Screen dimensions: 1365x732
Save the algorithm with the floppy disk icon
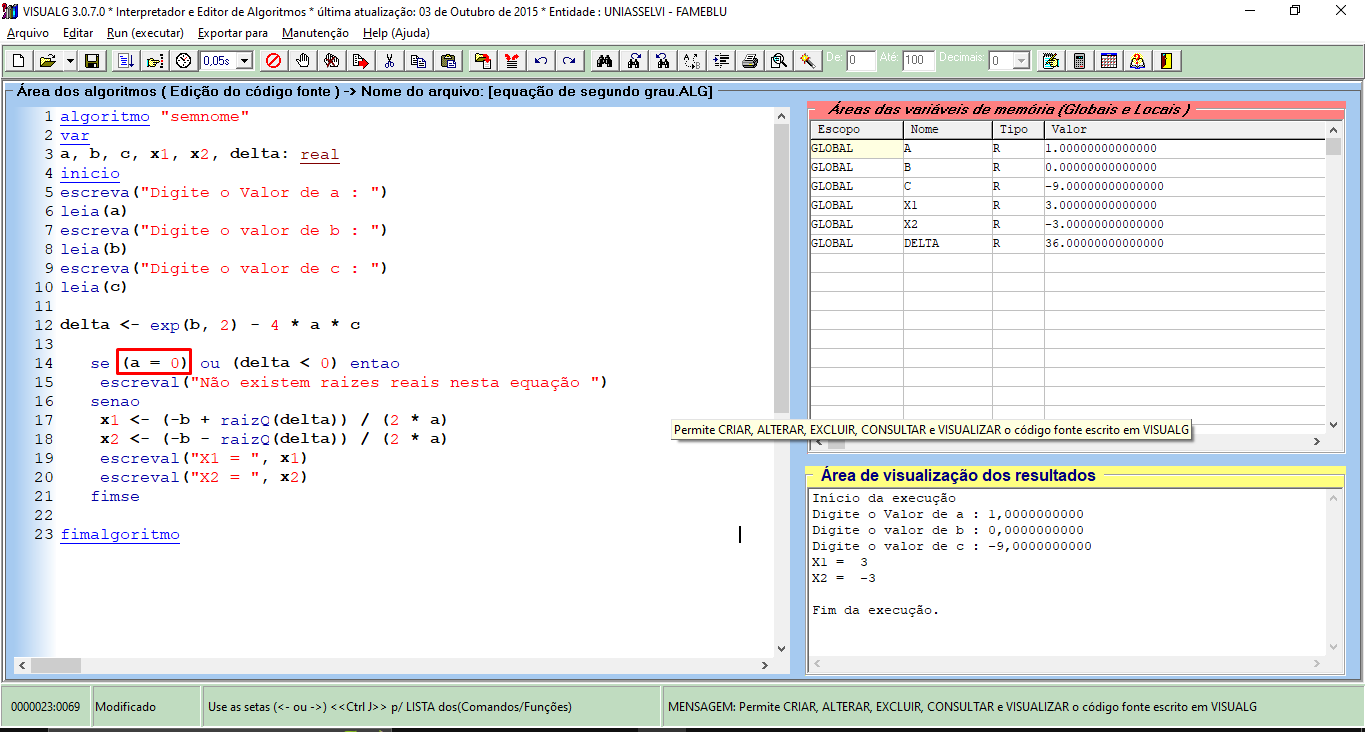91,61
